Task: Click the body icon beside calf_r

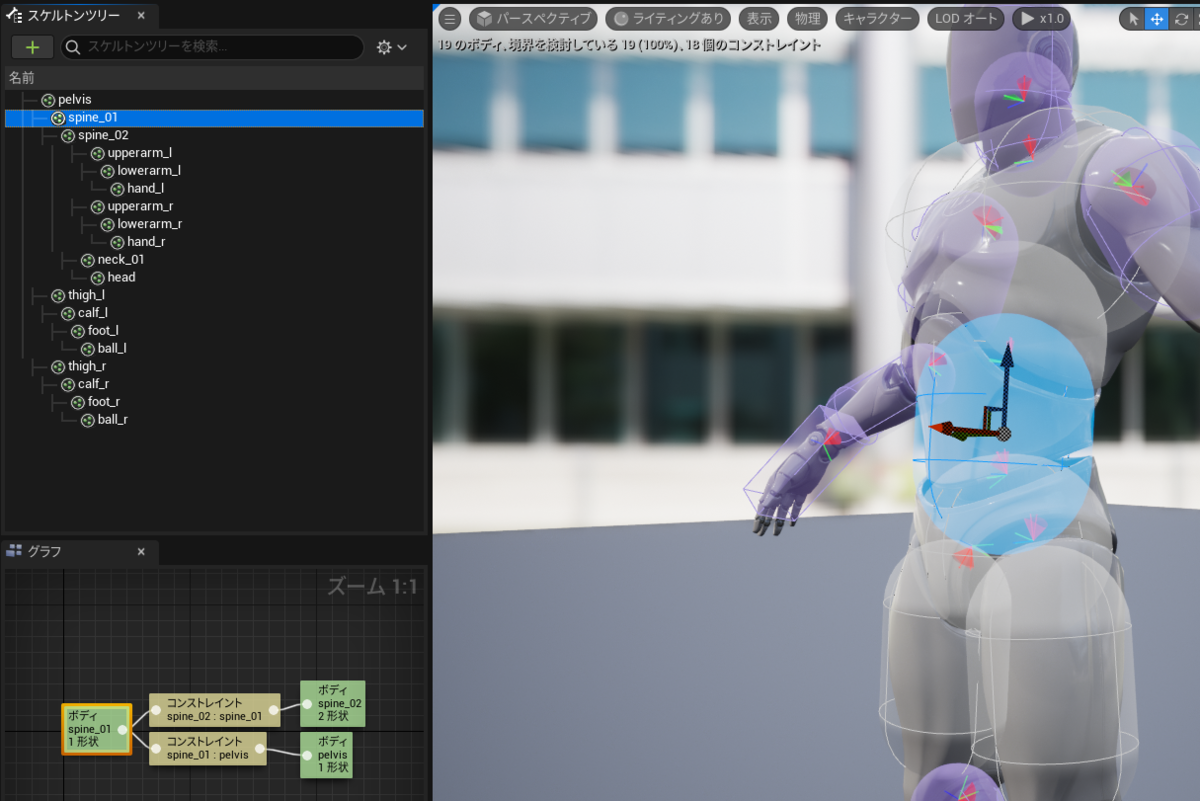Action: (x=68, y=384)
